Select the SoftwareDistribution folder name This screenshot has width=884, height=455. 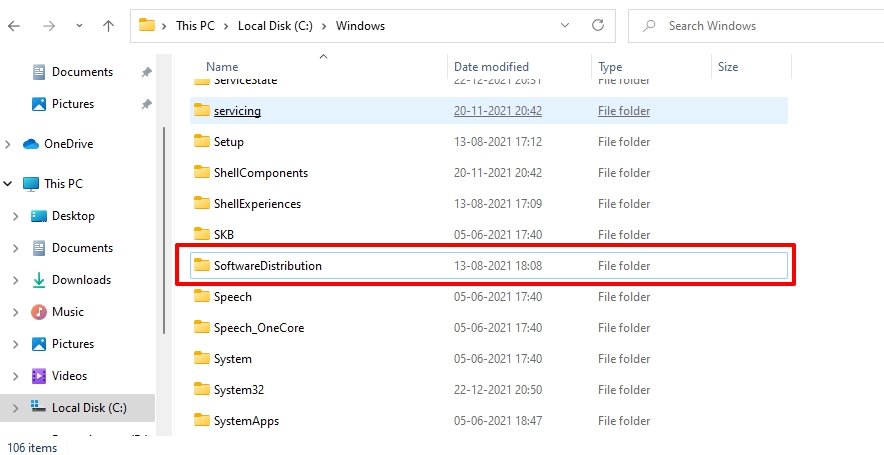[x=268, y=266]
